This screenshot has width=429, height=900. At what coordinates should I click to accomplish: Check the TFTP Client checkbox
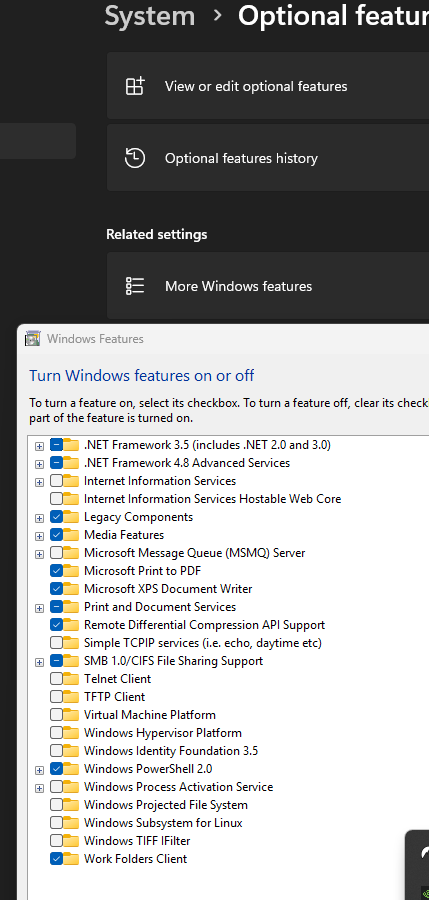56,697
